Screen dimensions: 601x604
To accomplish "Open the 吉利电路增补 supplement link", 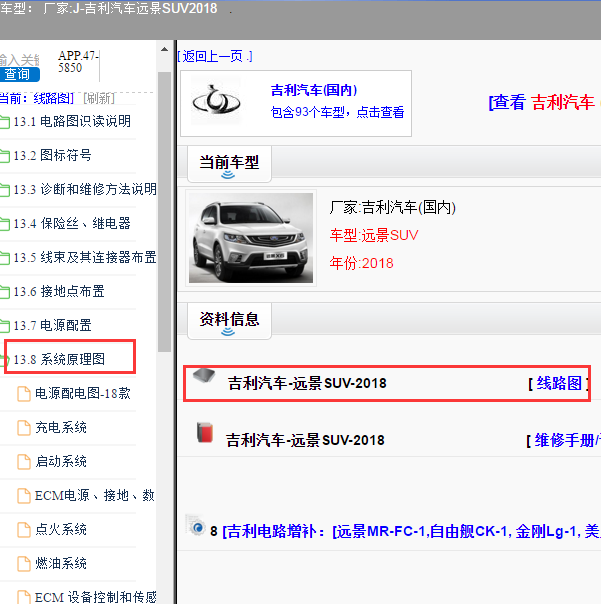I will tap(411, 532).
